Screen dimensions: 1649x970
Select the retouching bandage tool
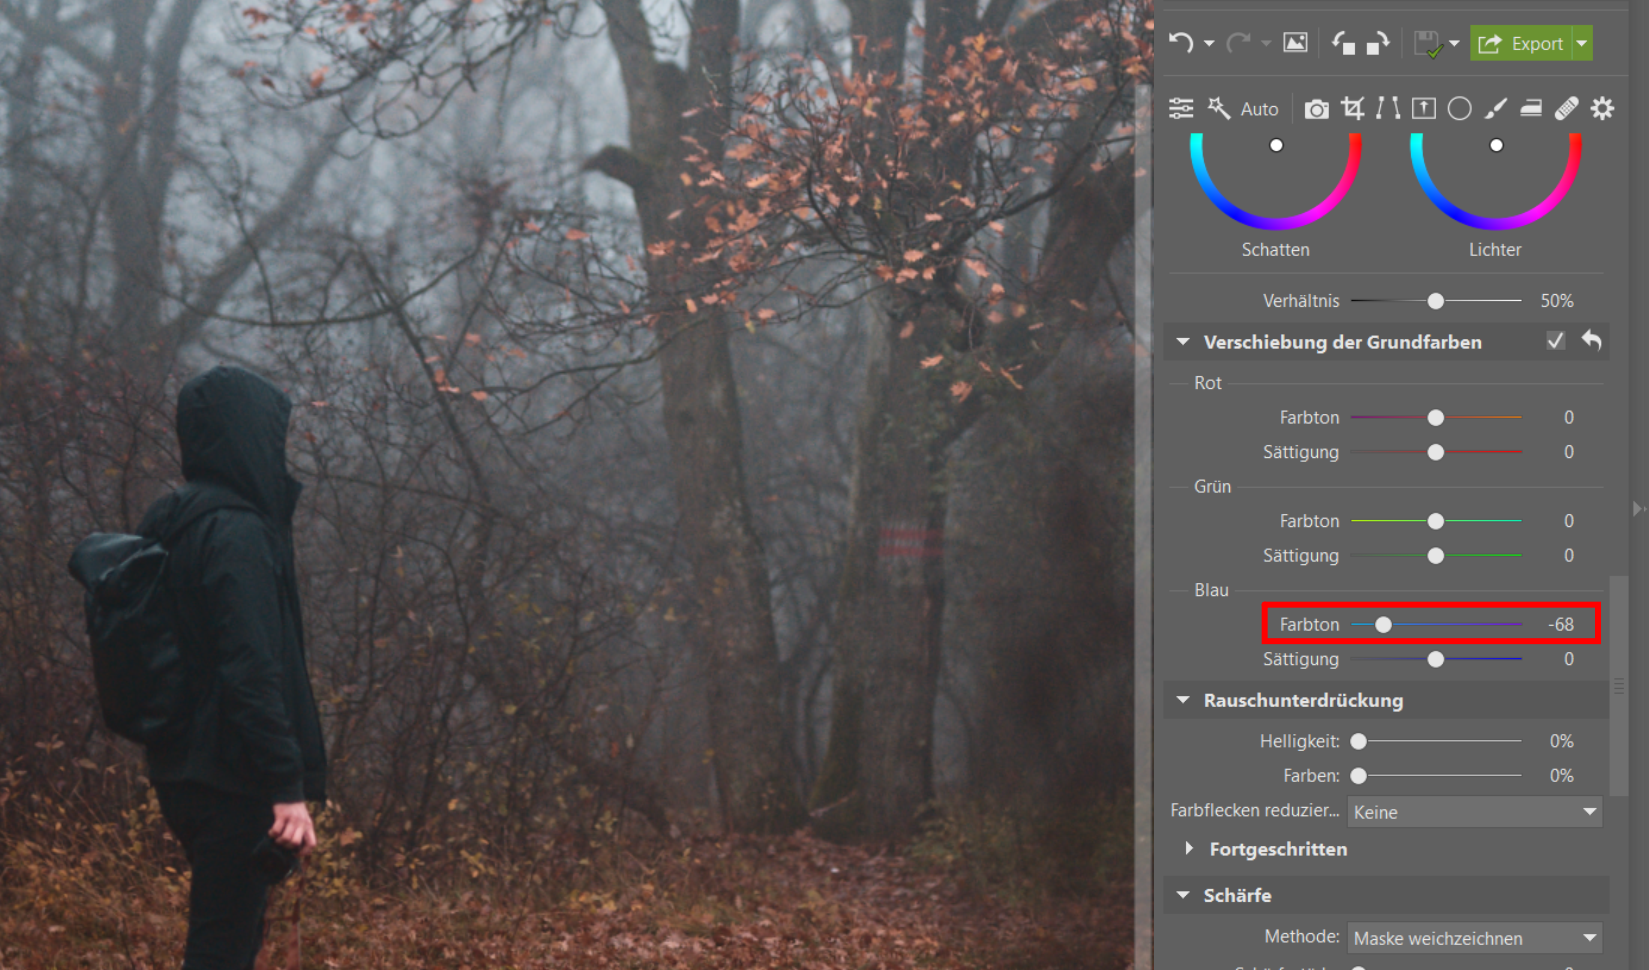pyautogui.click(x=1566, y=108)
